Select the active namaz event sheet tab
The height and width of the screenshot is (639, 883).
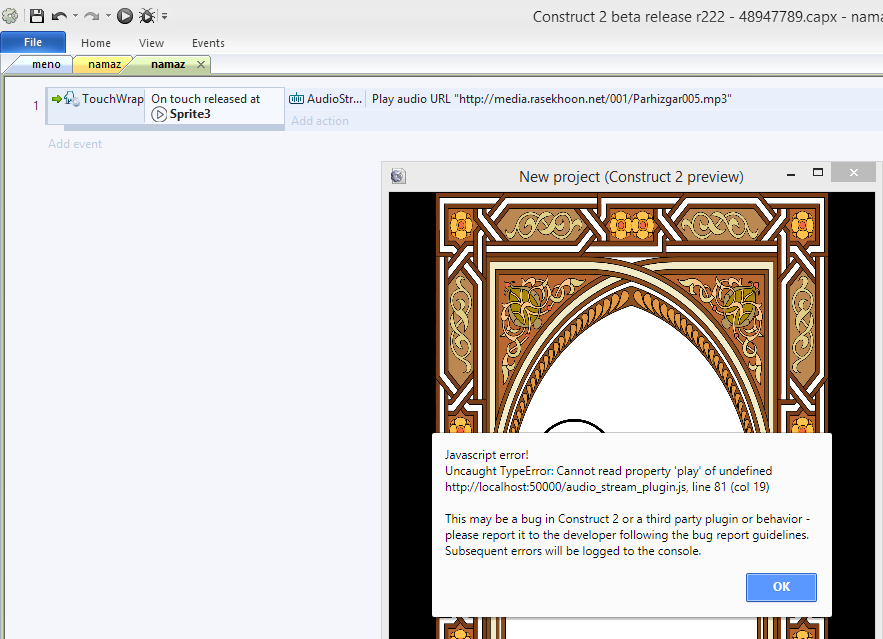tap(168, 64)
